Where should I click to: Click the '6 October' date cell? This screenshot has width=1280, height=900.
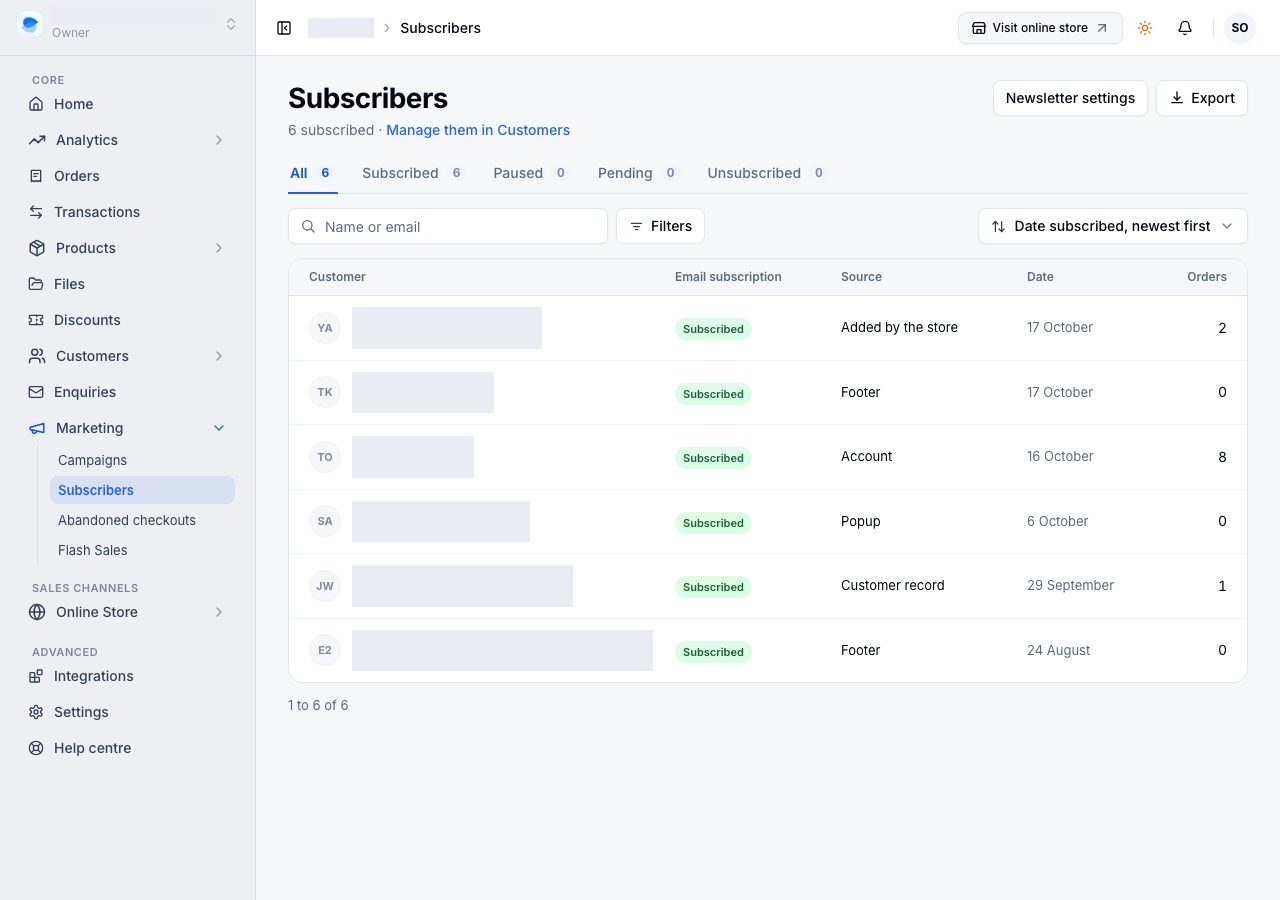1057,521
